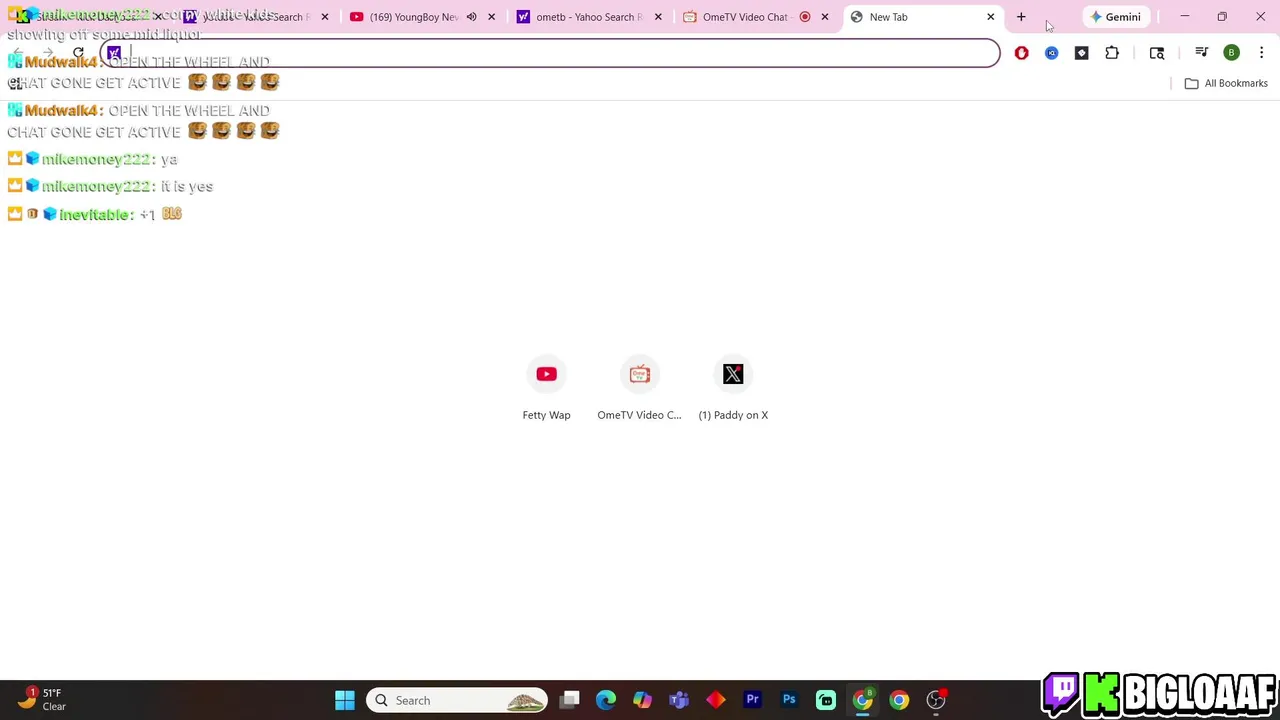Open the tab search icon in toolbar

(x=1157, y=53)
